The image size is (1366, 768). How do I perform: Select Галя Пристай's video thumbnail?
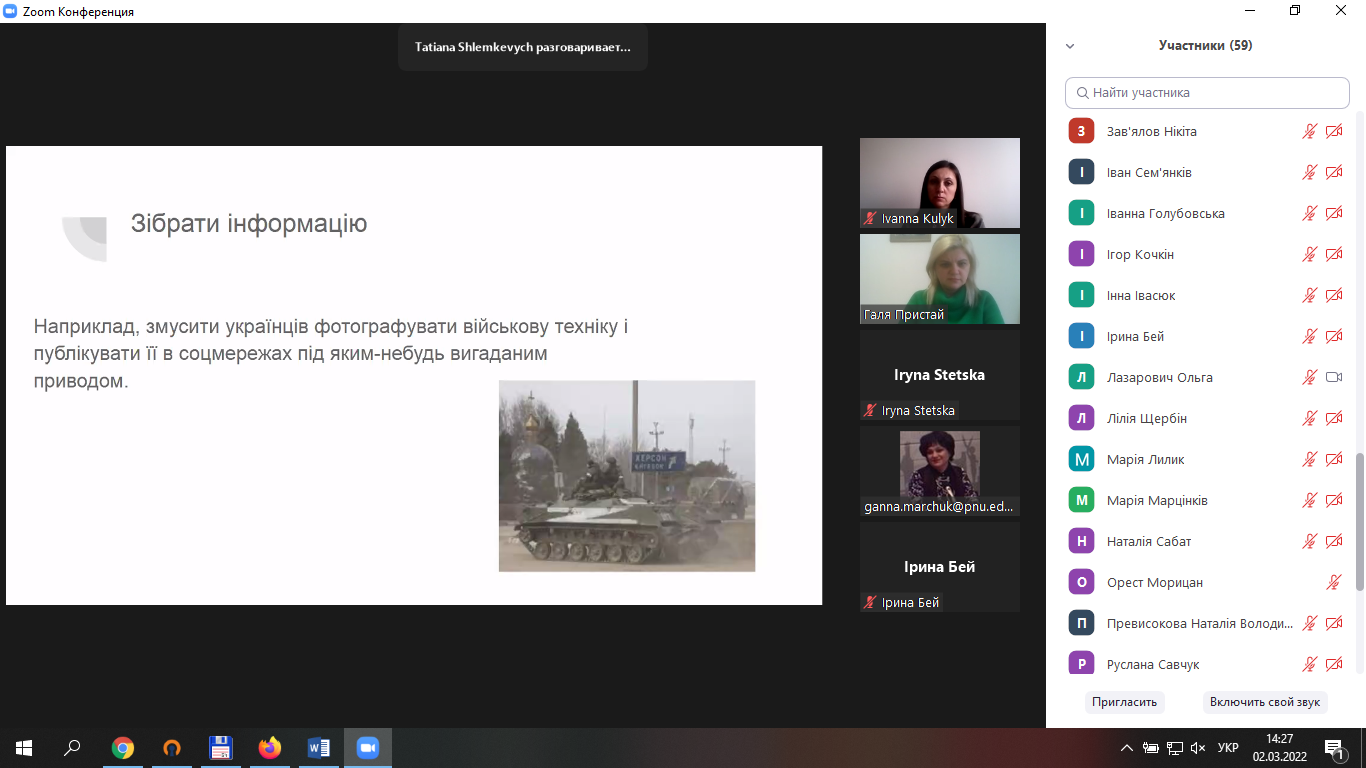click(x=939, y=278)
